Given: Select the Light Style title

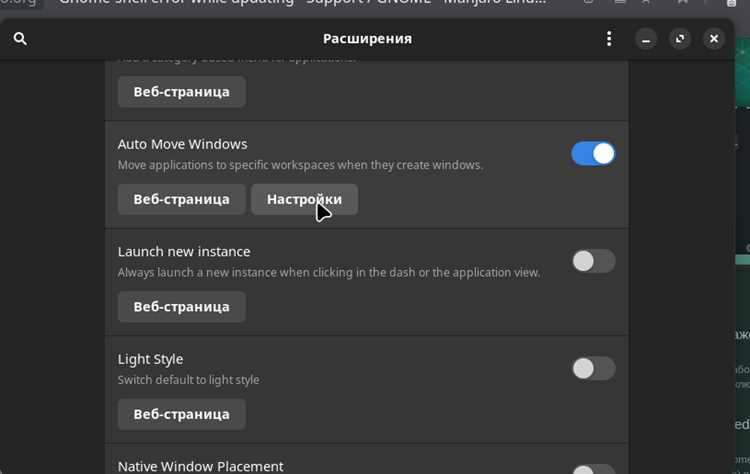Looking at the screenshot, I should 150,359.
